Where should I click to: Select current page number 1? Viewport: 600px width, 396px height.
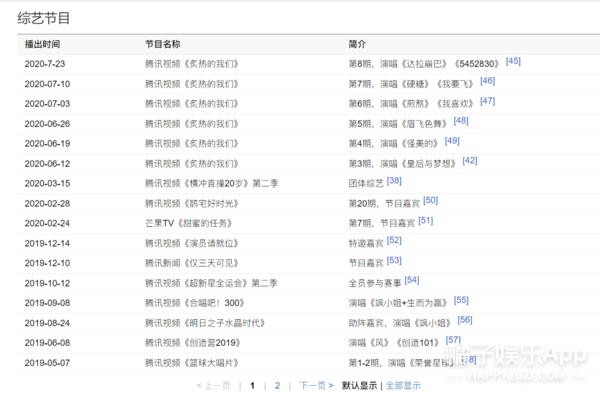click(253, 386)
